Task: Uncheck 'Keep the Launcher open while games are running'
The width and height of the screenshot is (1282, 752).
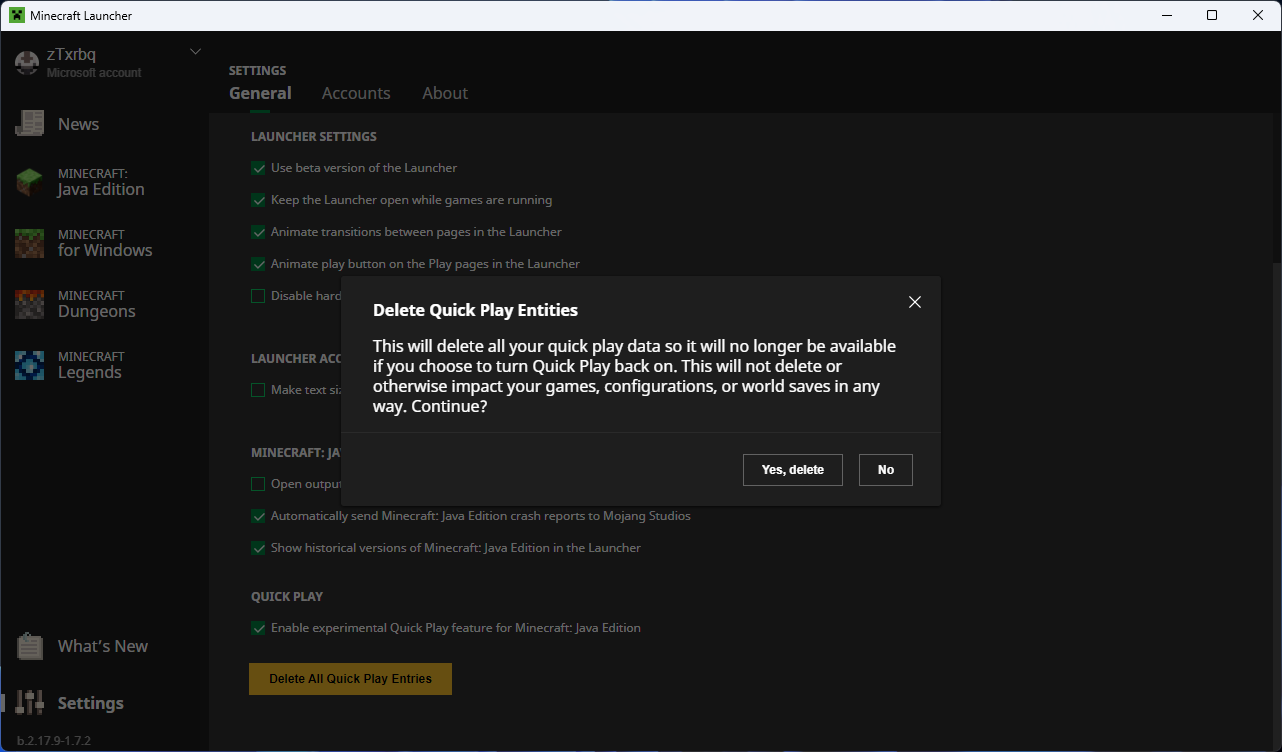Action: coord(258,200)
